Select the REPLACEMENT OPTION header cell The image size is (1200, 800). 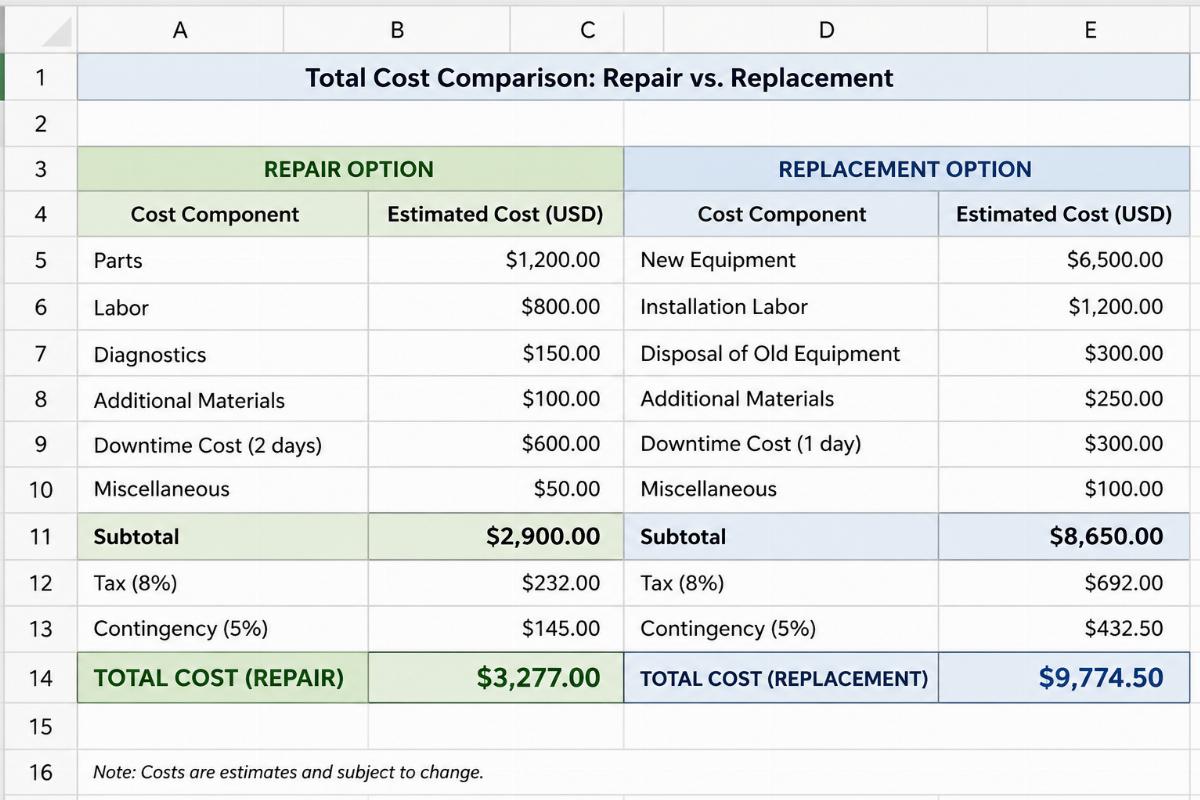pyautogui.click(x=907, y=169)
